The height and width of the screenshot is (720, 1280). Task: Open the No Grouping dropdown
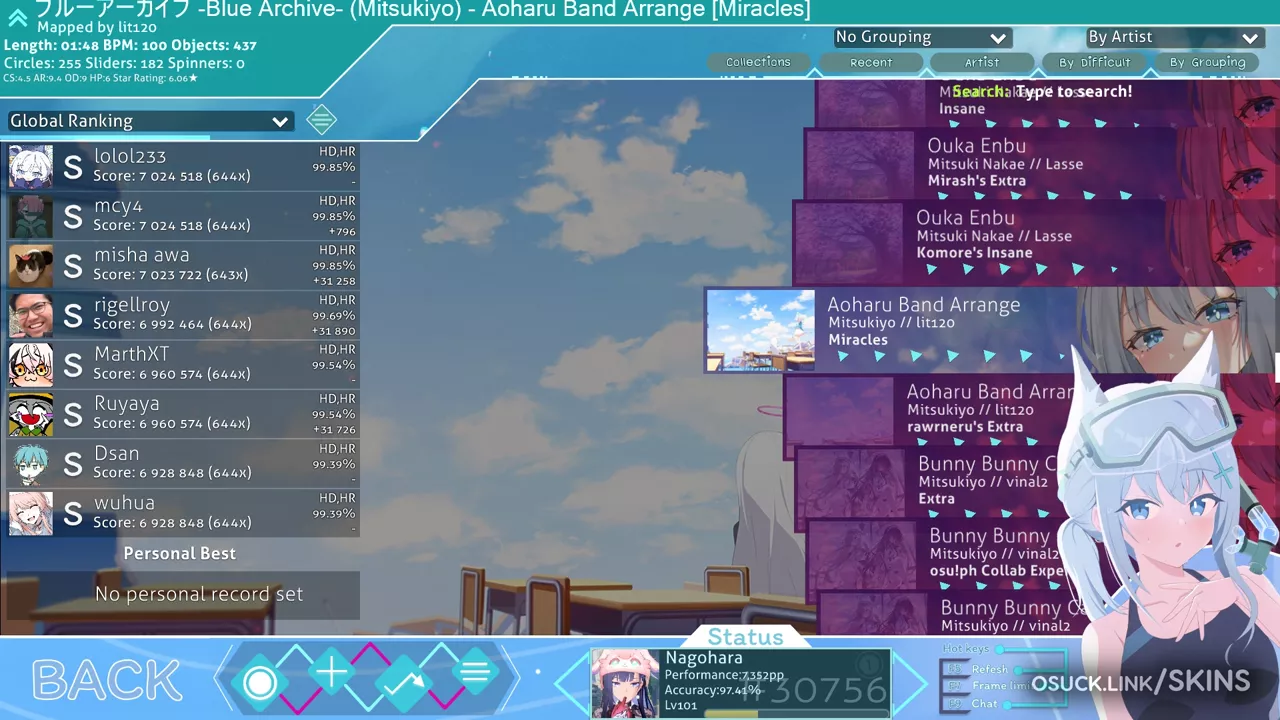pyautogui.click(x=922, y=37)
